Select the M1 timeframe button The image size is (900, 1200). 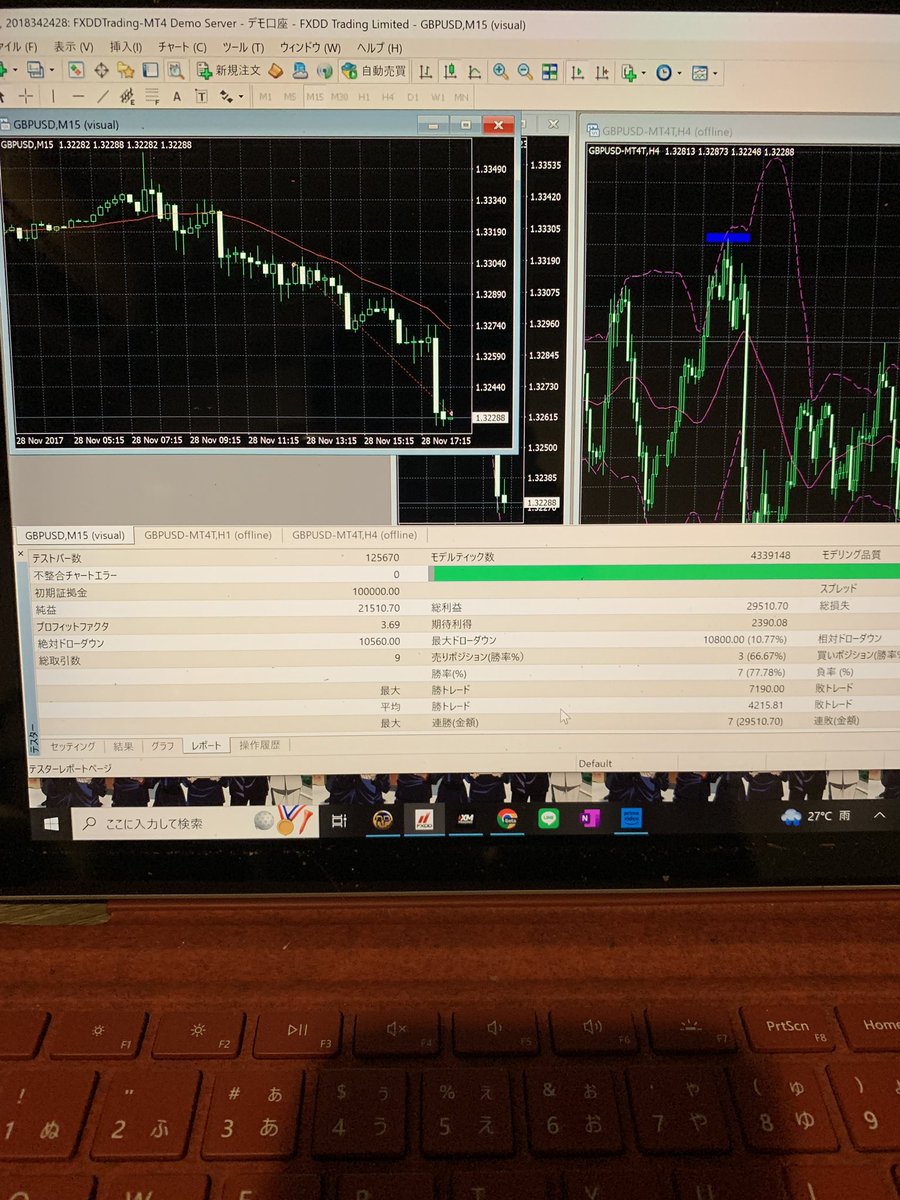[x=265, y=97]
